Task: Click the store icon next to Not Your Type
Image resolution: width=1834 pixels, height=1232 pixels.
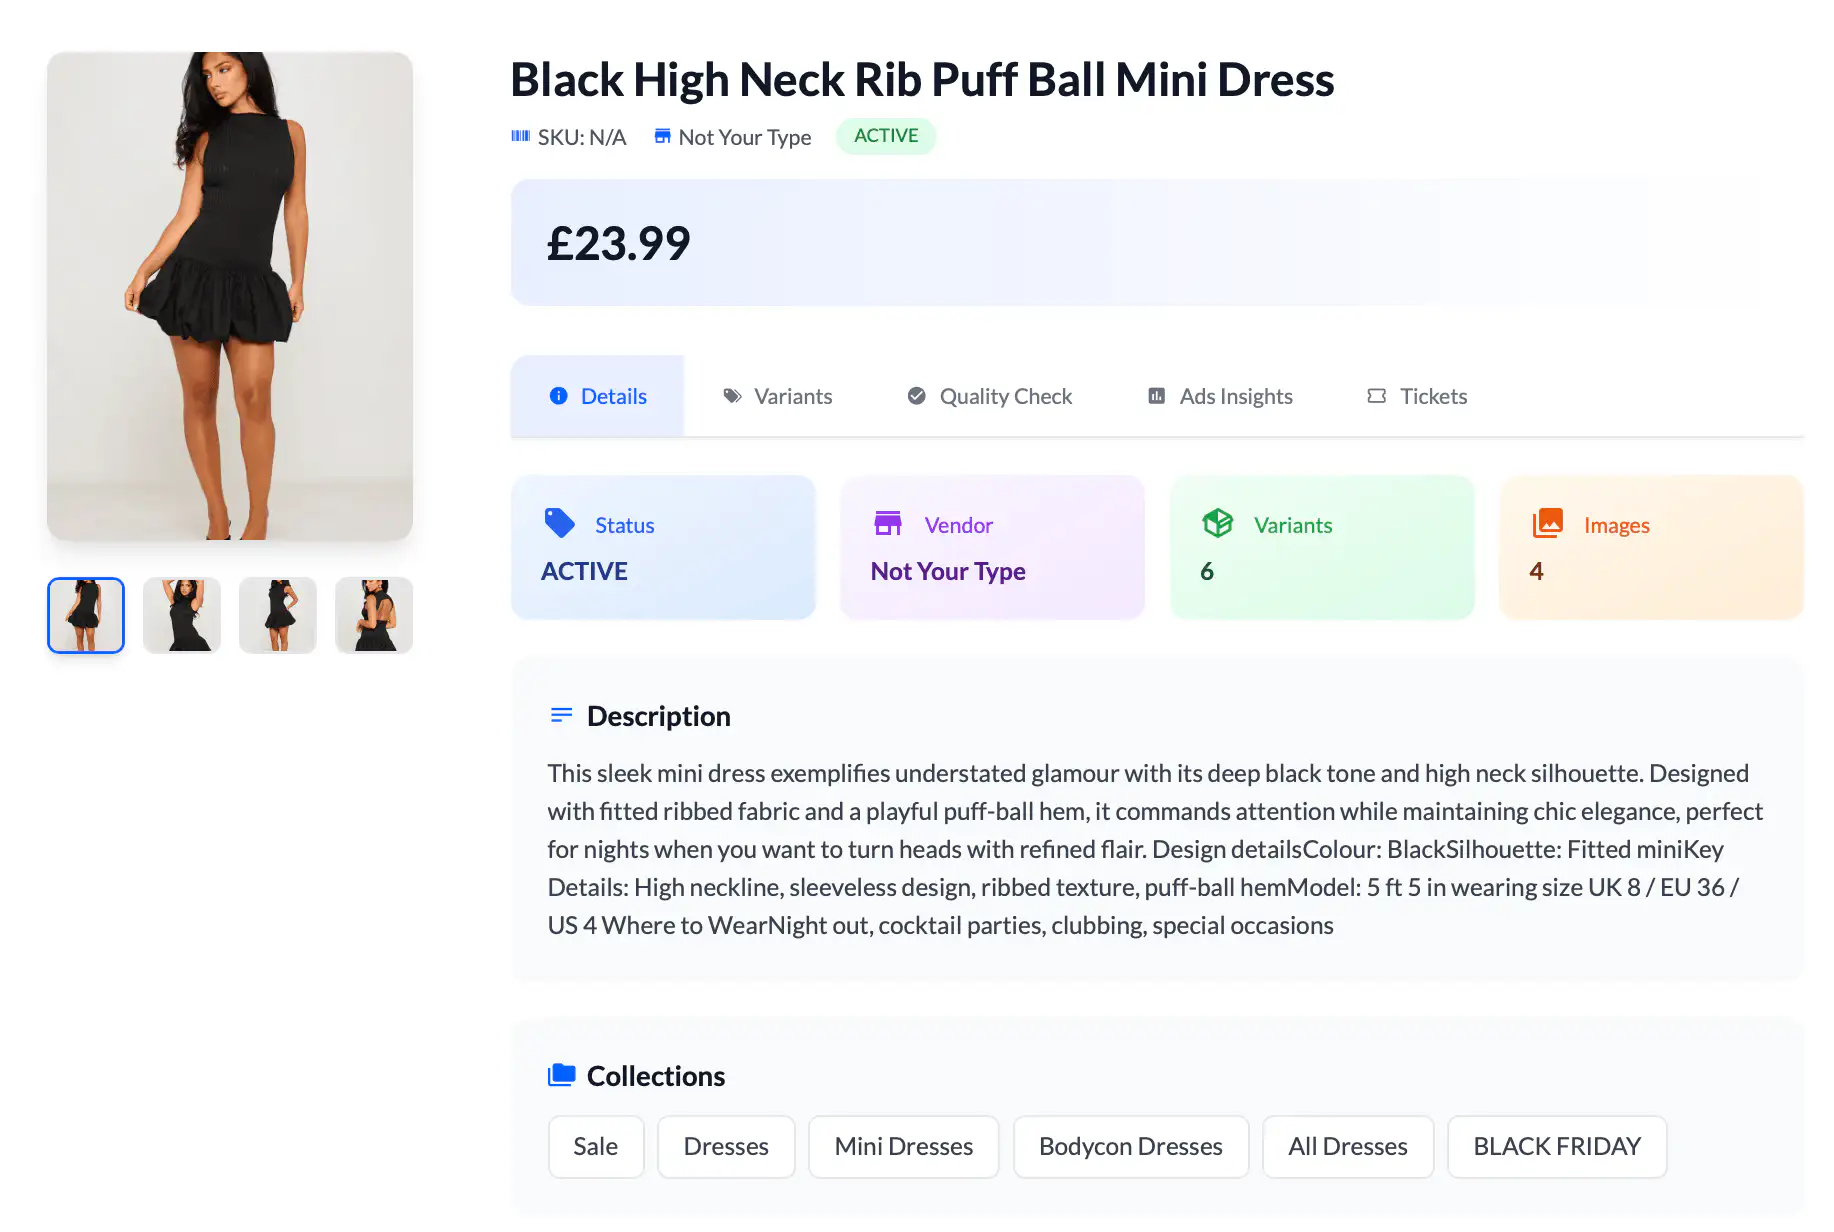Action: coord(662,136)
